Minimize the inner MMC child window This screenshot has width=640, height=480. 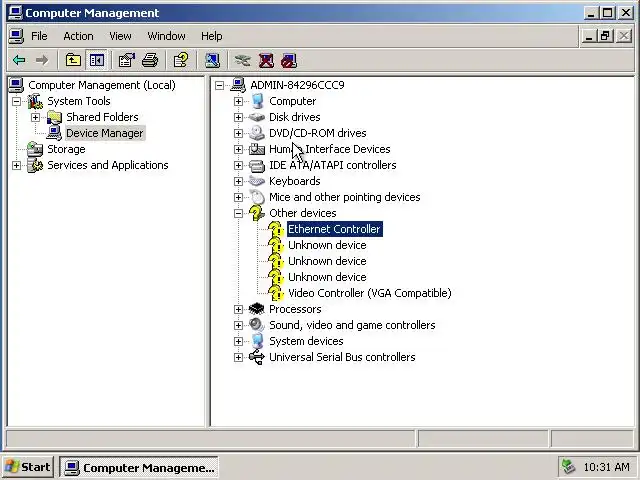pyautogui.click(x=589, y=36)
